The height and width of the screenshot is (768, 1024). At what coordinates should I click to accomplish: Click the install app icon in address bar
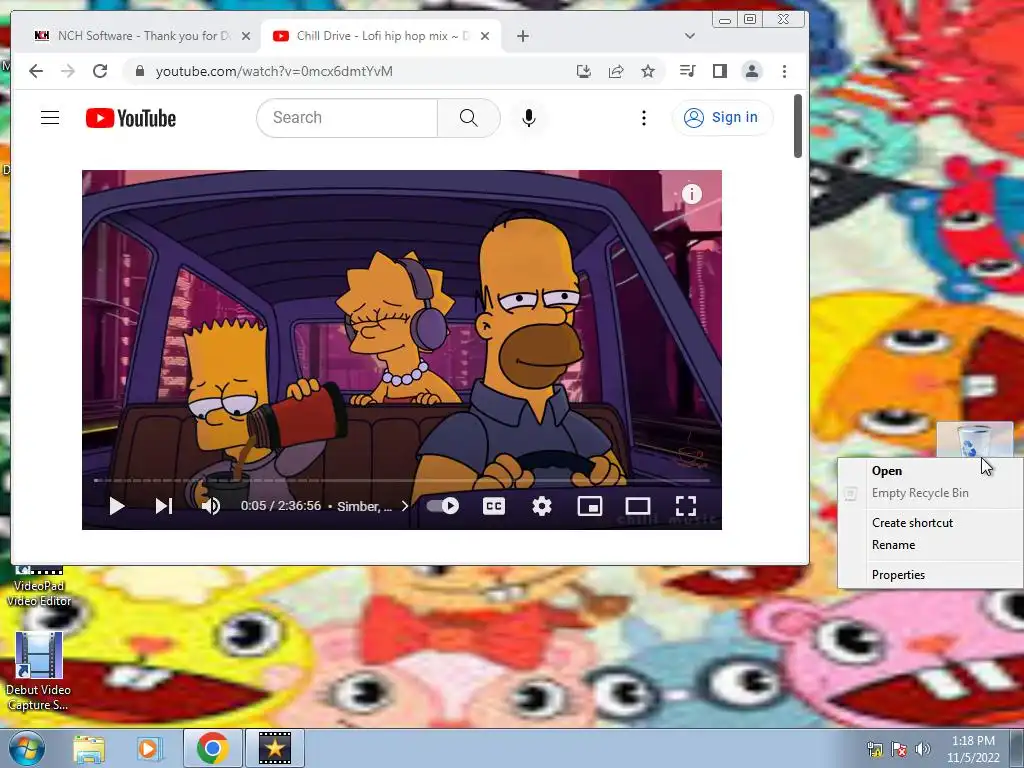pyautogui.click(x=584, y=71)
